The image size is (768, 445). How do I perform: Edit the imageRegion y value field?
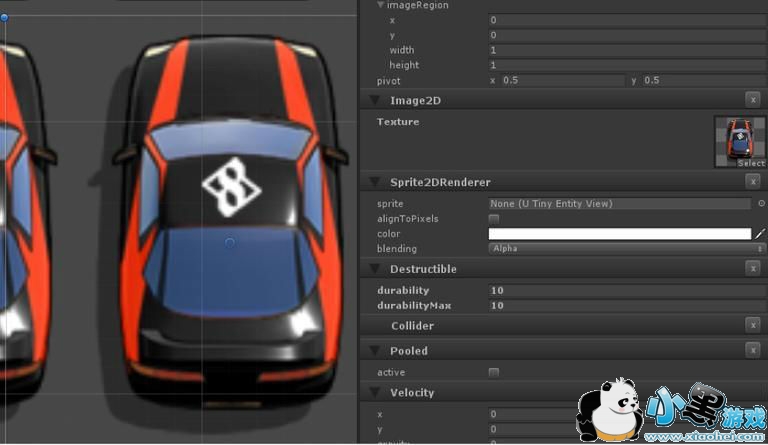(627, 35)
